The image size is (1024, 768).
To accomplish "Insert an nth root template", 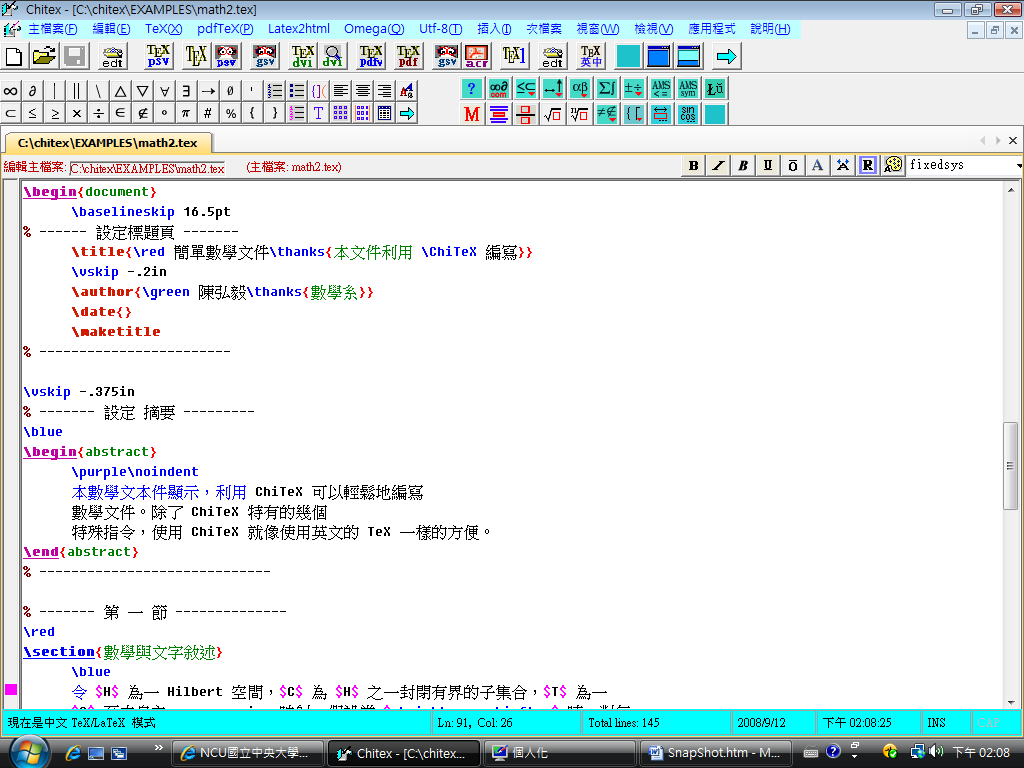I will coord(579,114).
